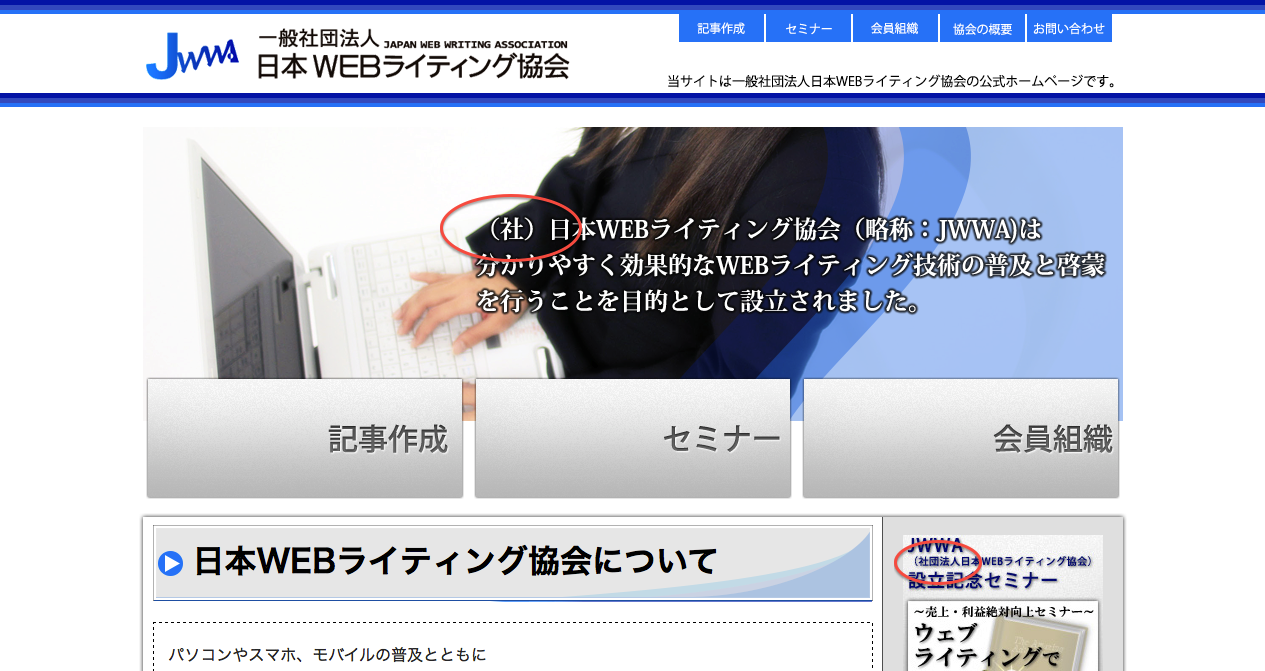Viewport: 1265px width, 671px height.
Task: Click the large 記事作成 panel button
Action: (x=305, y=438)
